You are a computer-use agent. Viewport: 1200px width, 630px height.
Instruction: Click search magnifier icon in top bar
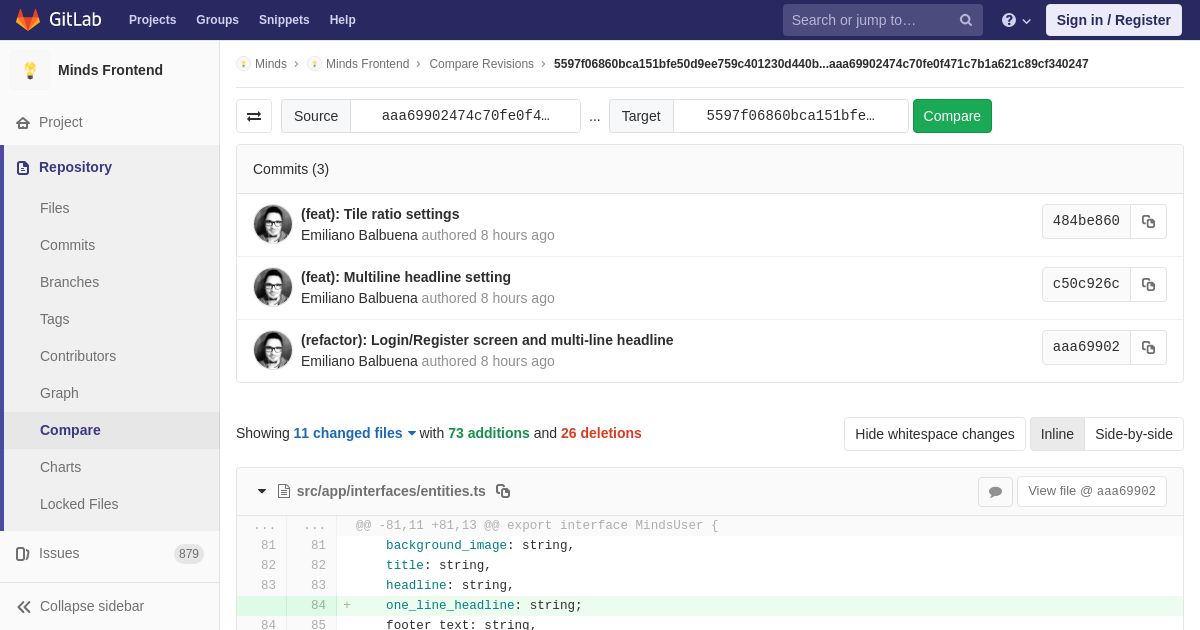[965, 20]
